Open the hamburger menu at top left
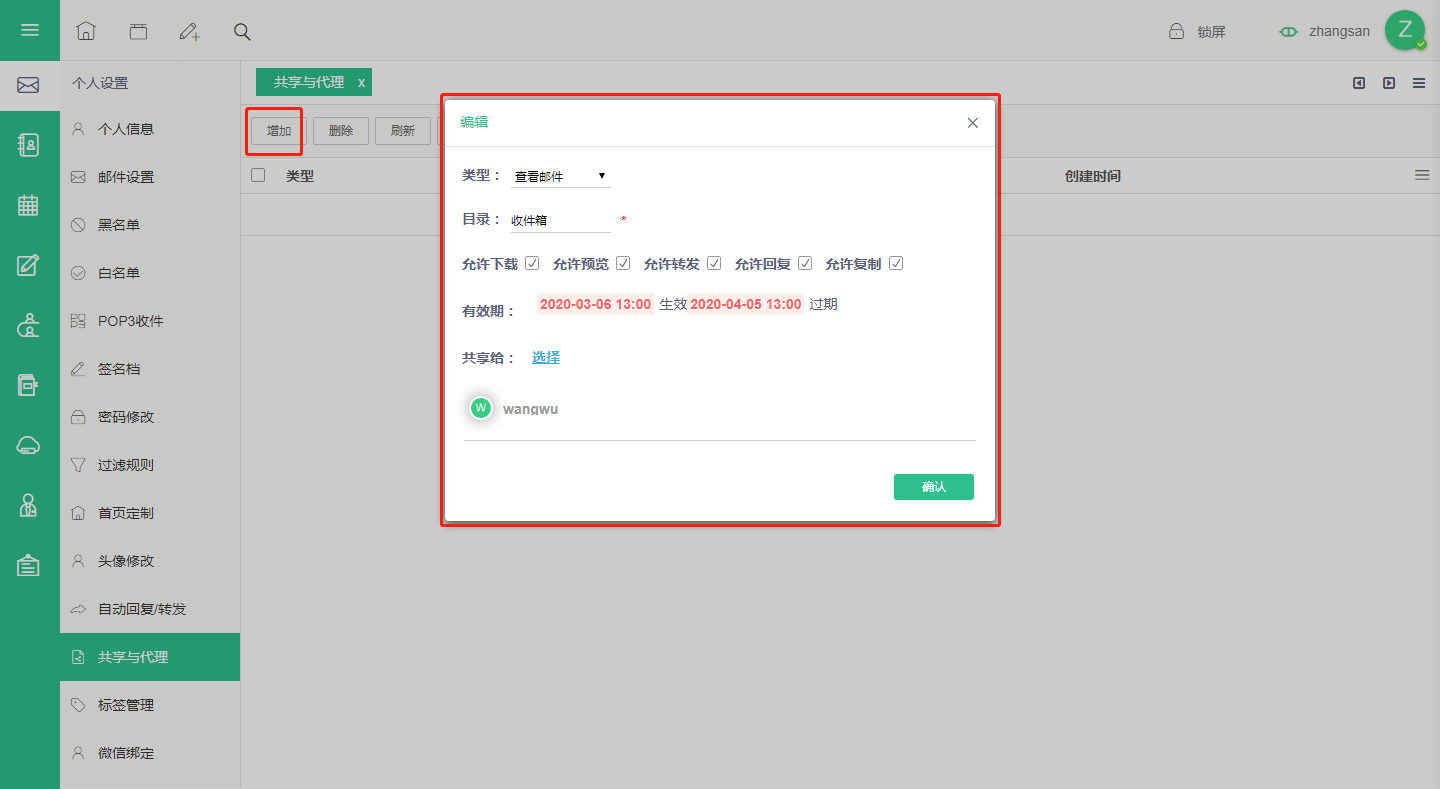 [30, 30]
